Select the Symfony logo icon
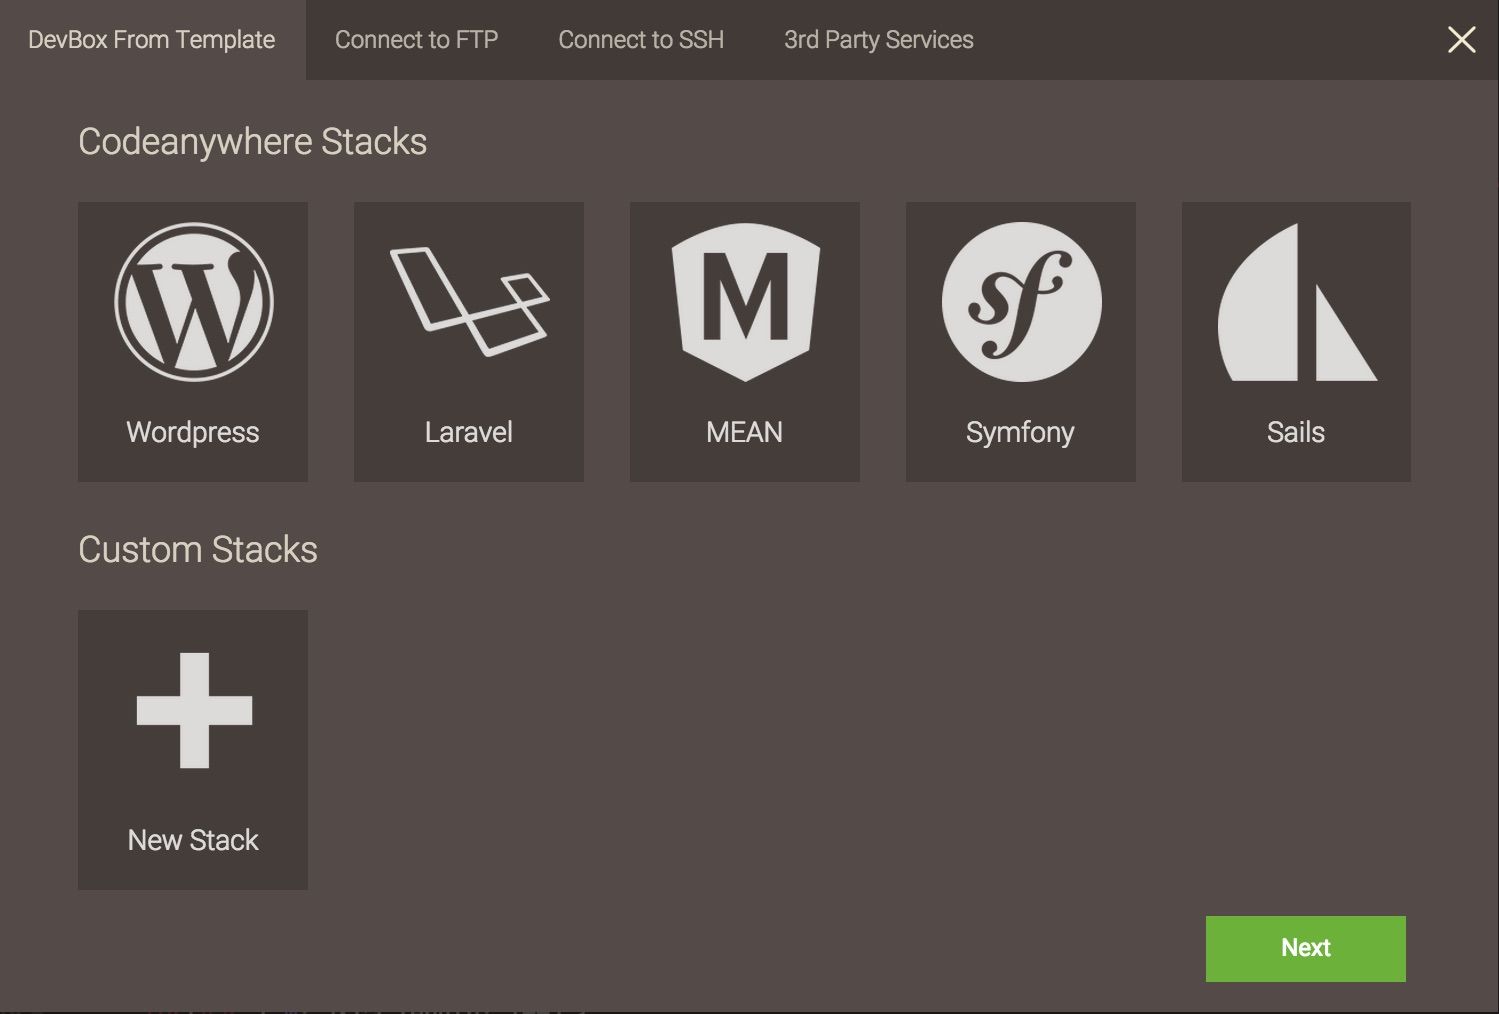The image size is (1499, 1014). coord(1021,302)
